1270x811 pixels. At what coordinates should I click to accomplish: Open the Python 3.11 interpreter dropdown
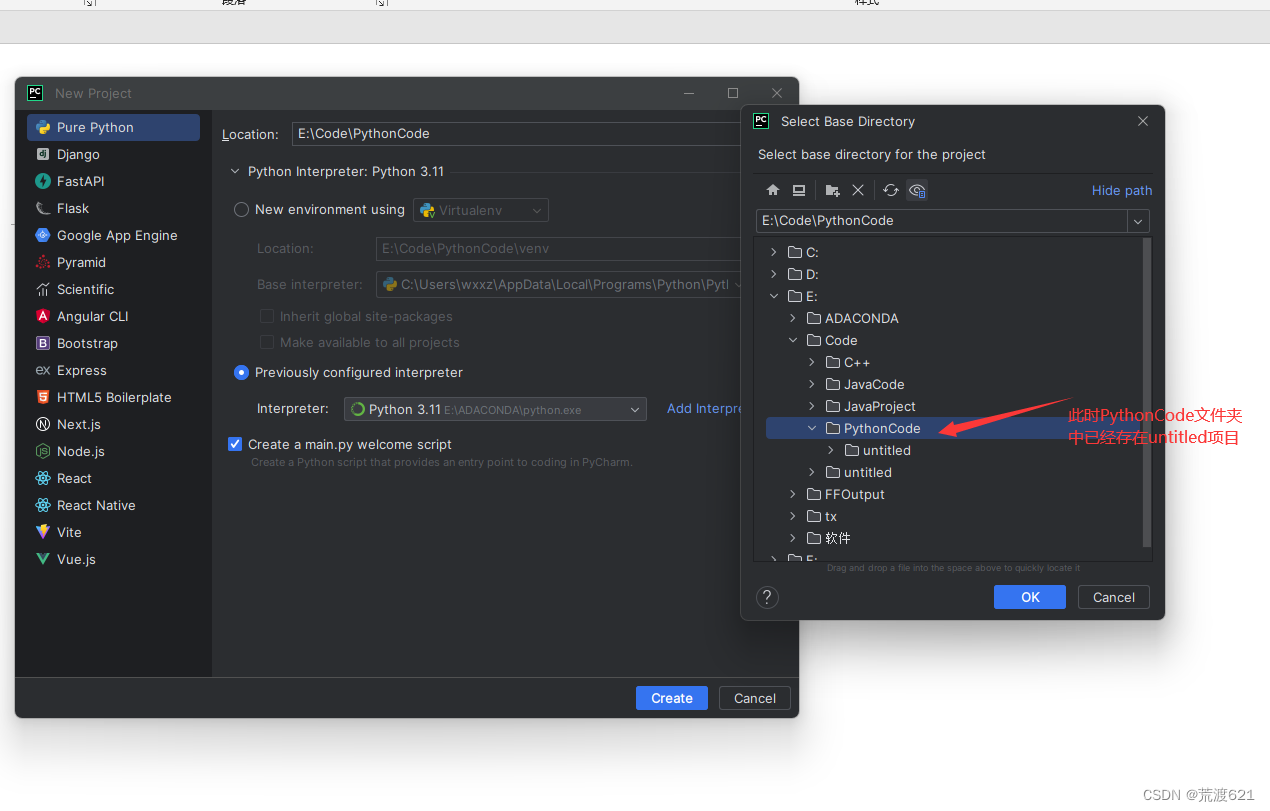point(495,409)
